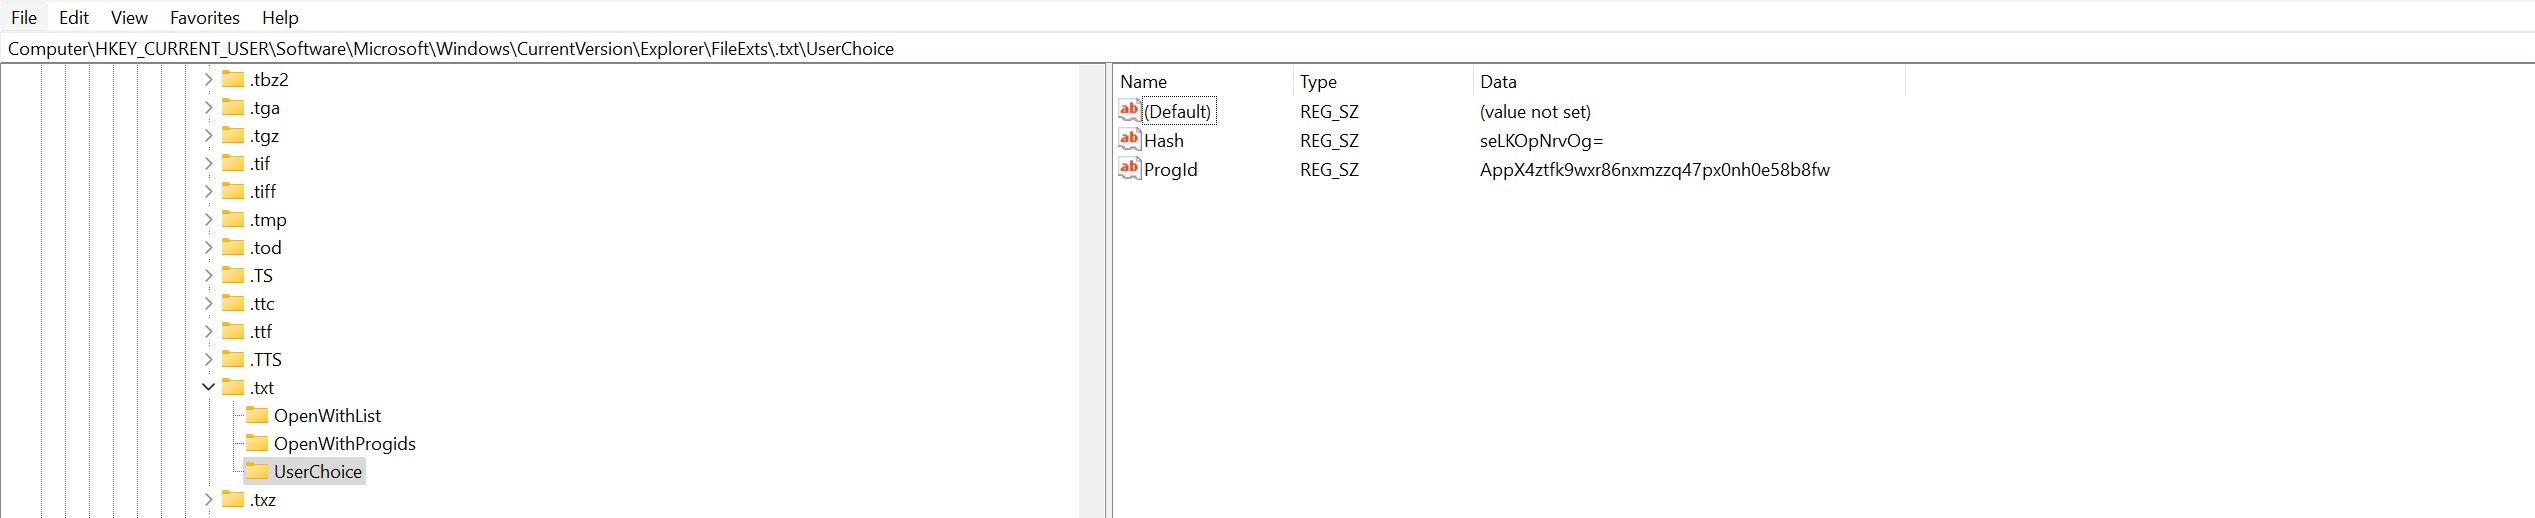
Task: Collapse the .txt key
Action: click(x=208, y=387)
